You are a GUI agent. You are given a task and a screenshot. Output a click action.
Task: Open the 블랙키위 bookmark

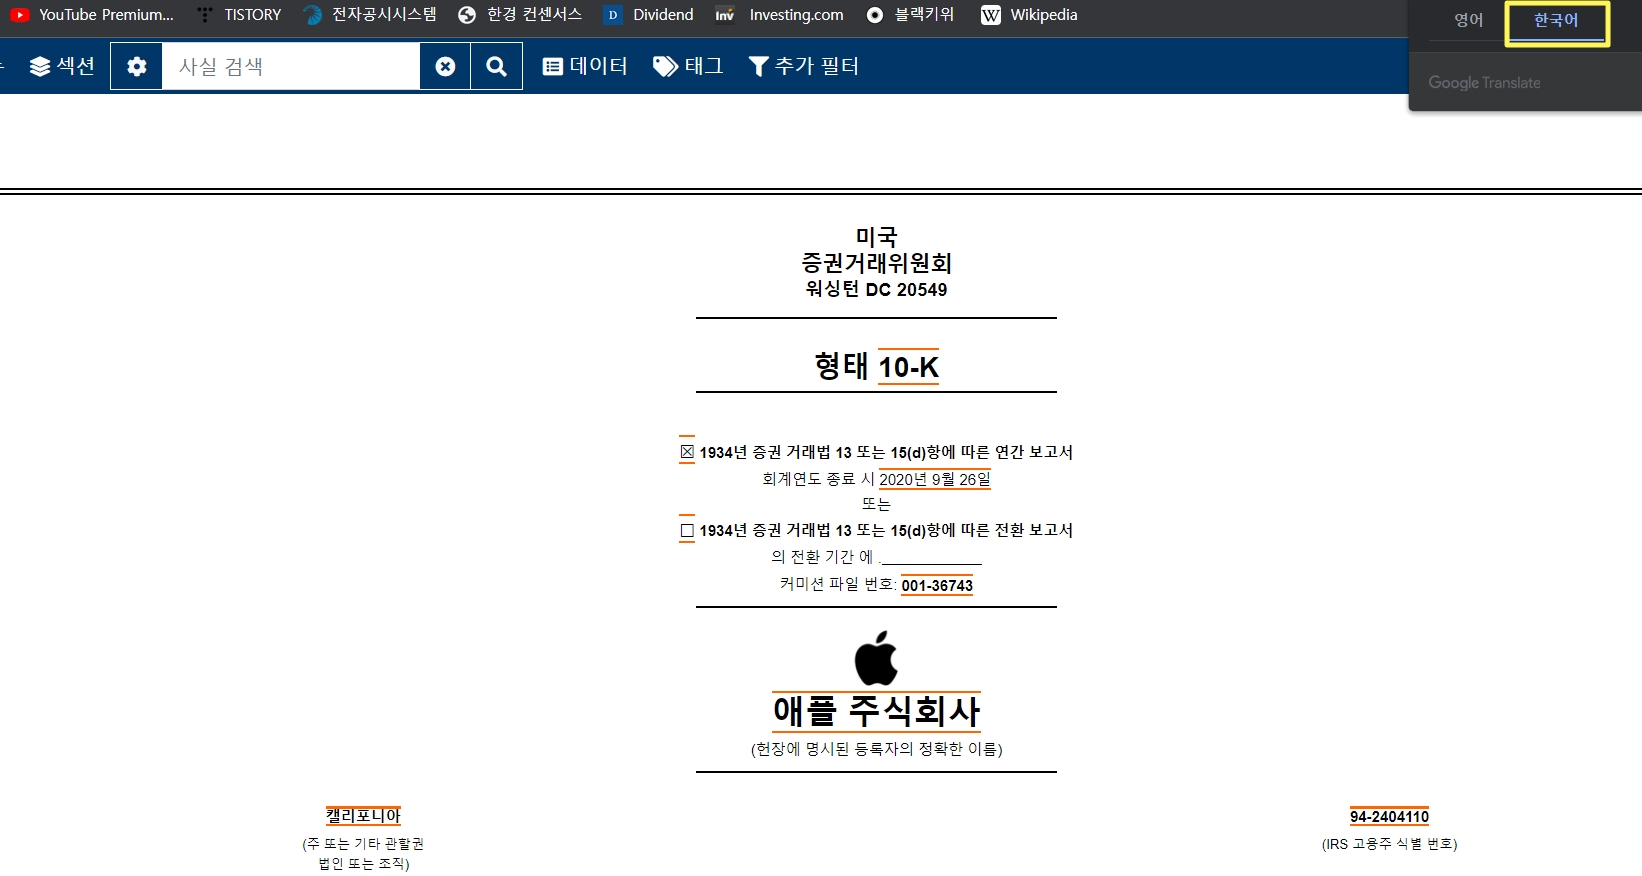pyautogui.click(x=910, y=15)
